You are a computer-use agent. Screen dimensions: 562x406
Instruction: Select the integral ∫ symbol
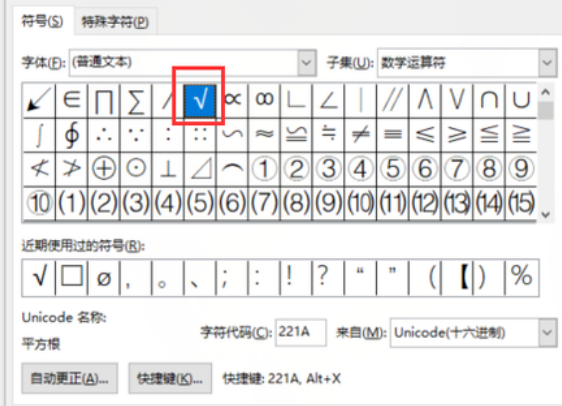click(x=39, y=135)
